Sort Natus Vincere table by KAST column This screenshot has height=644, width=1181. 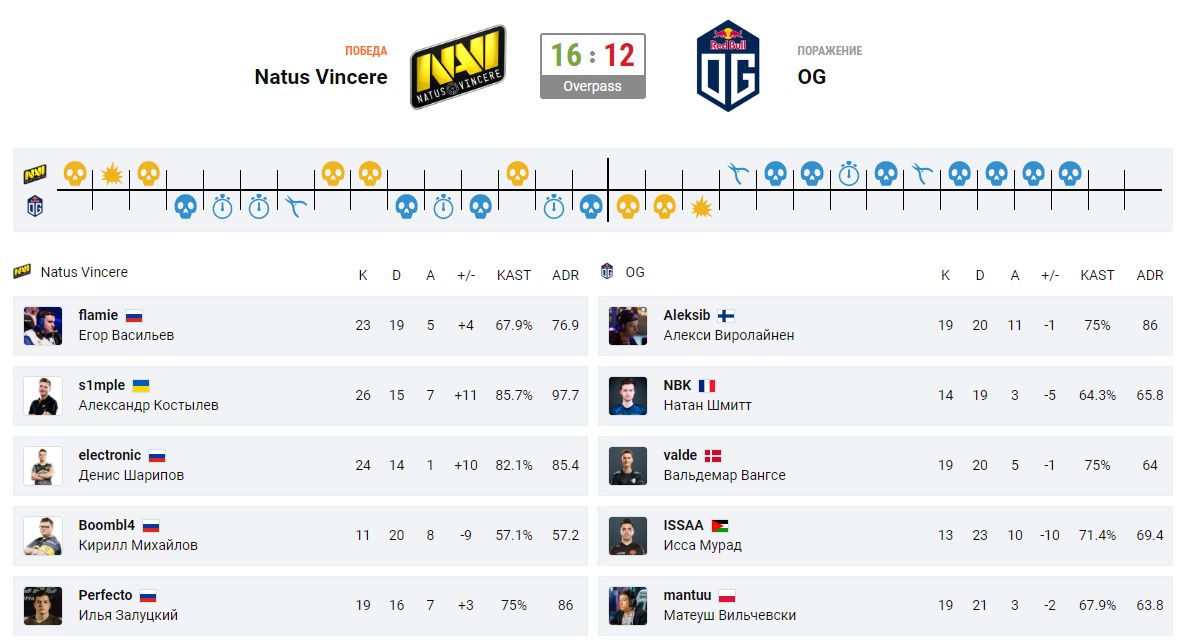click(x=514, y=275)
